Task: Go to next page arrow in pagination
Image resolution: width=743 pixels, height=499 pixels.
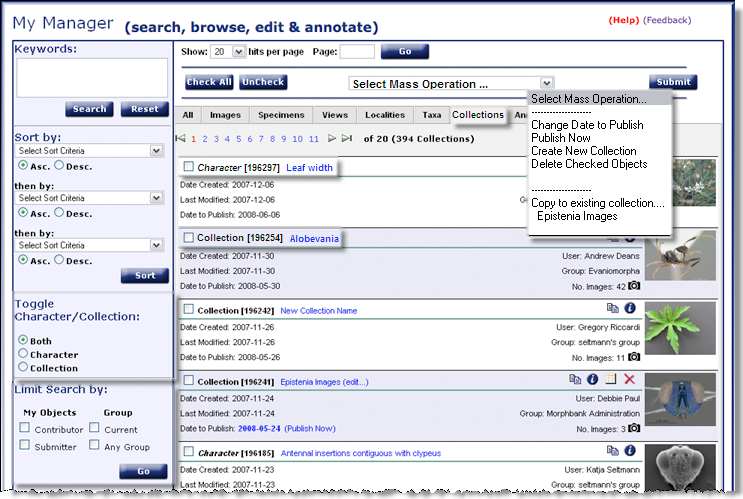Action: (x=332, y=139)
